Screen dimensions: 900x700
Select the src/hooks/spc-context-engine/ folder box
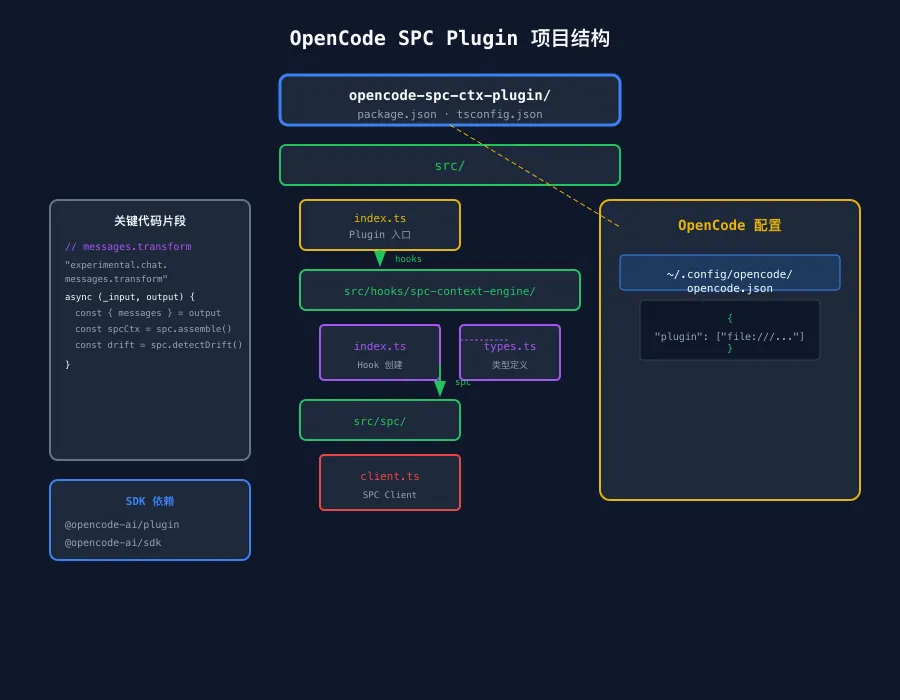440,290
